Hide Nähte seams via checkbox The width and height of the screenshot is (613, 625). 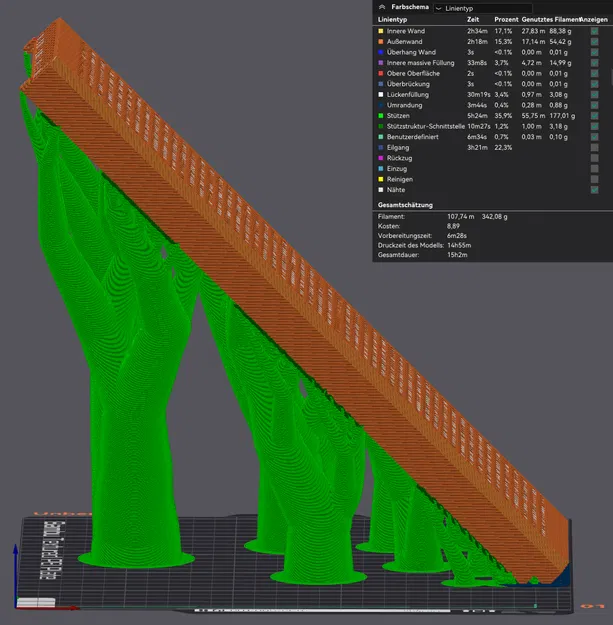click(594, 190)
